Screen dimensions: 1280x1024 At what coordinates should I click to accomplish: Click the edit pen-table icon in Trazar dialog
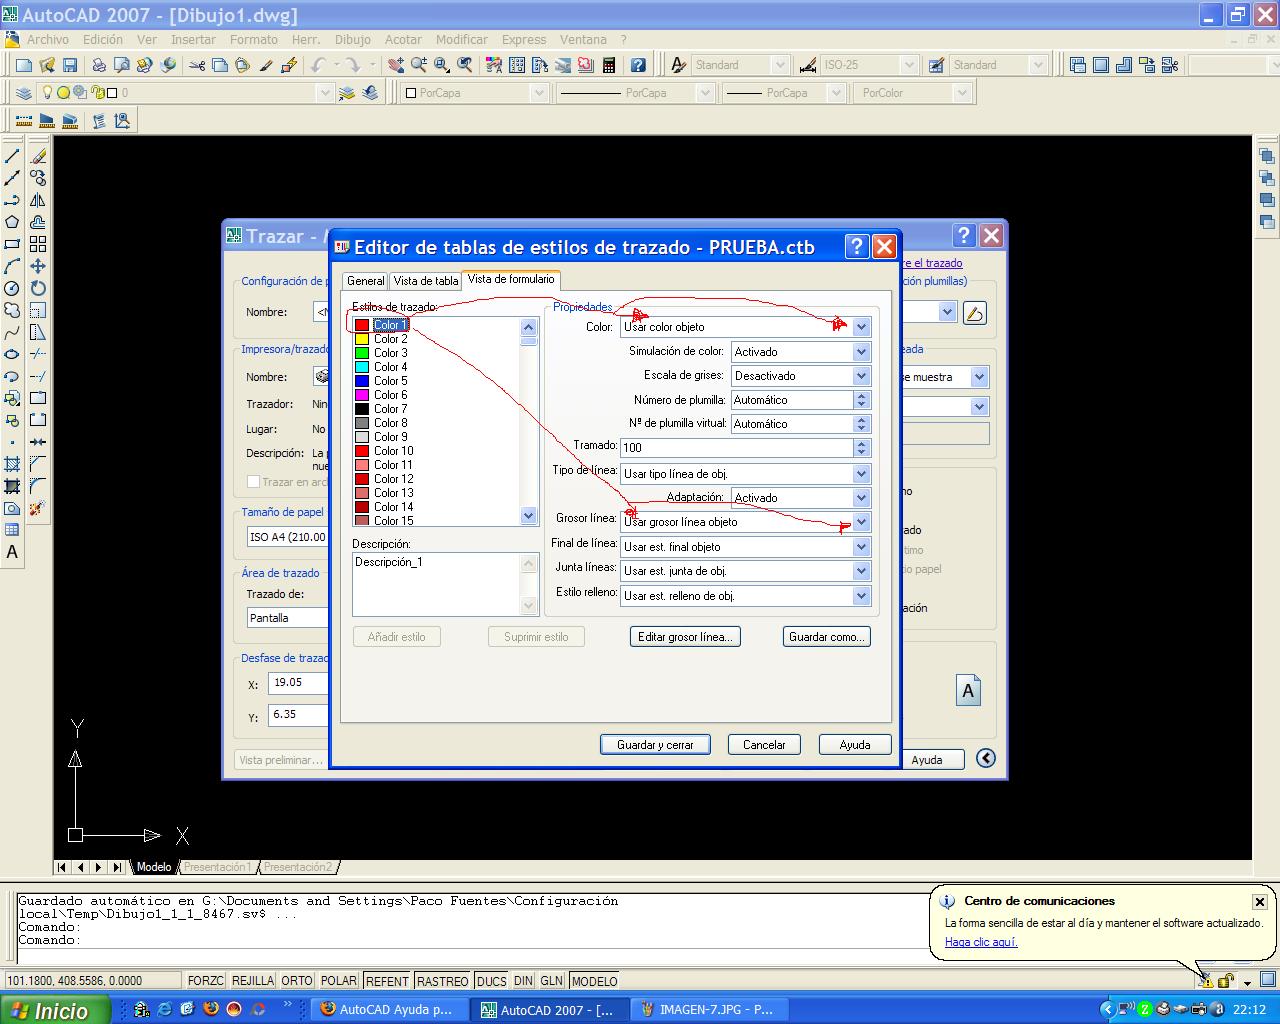(975, 313)
